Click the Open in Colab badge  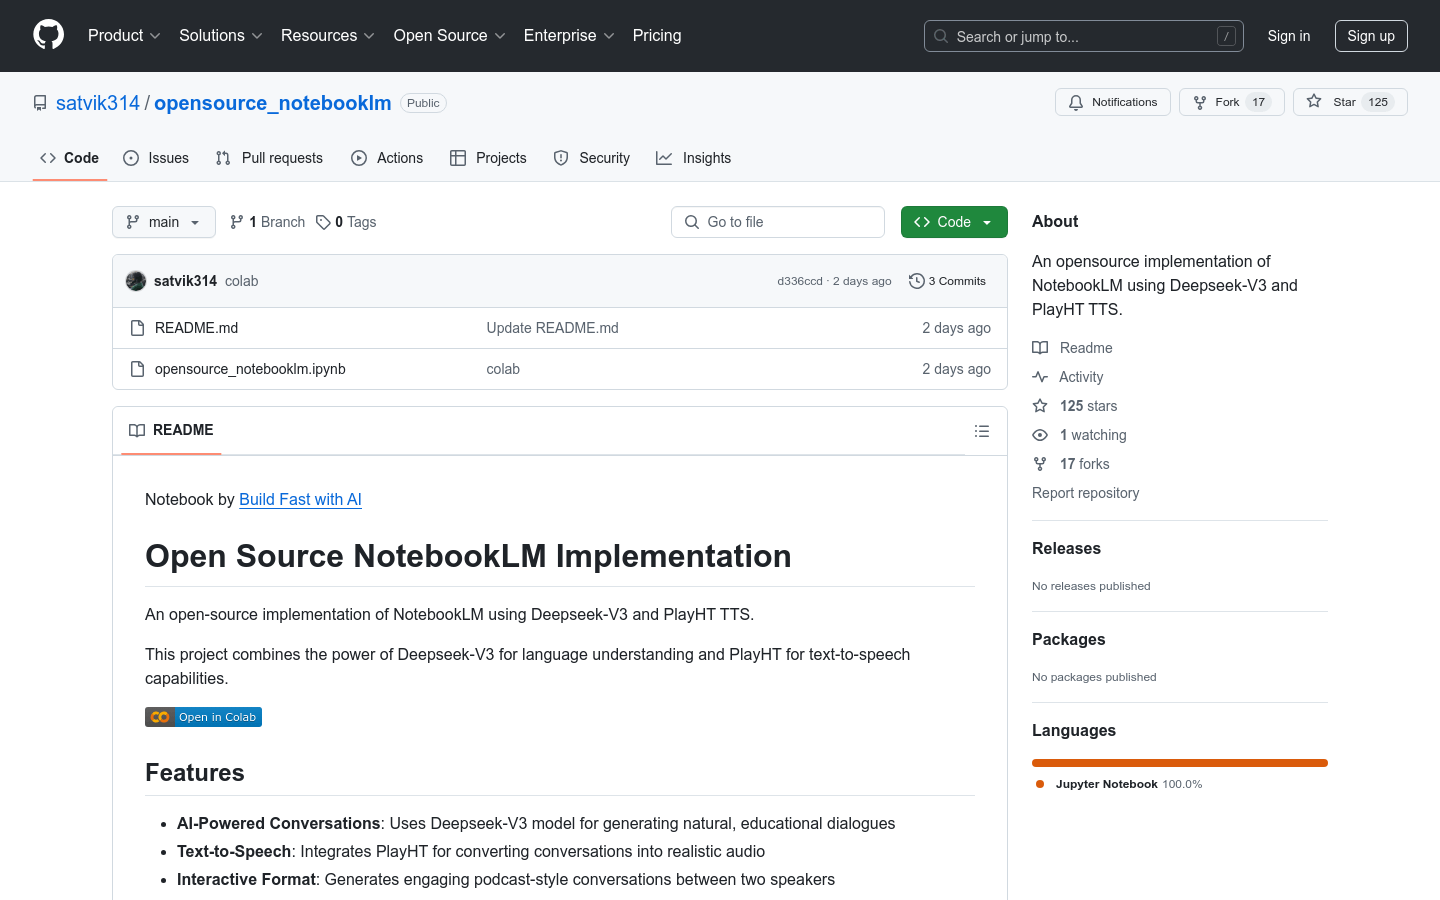203,716
